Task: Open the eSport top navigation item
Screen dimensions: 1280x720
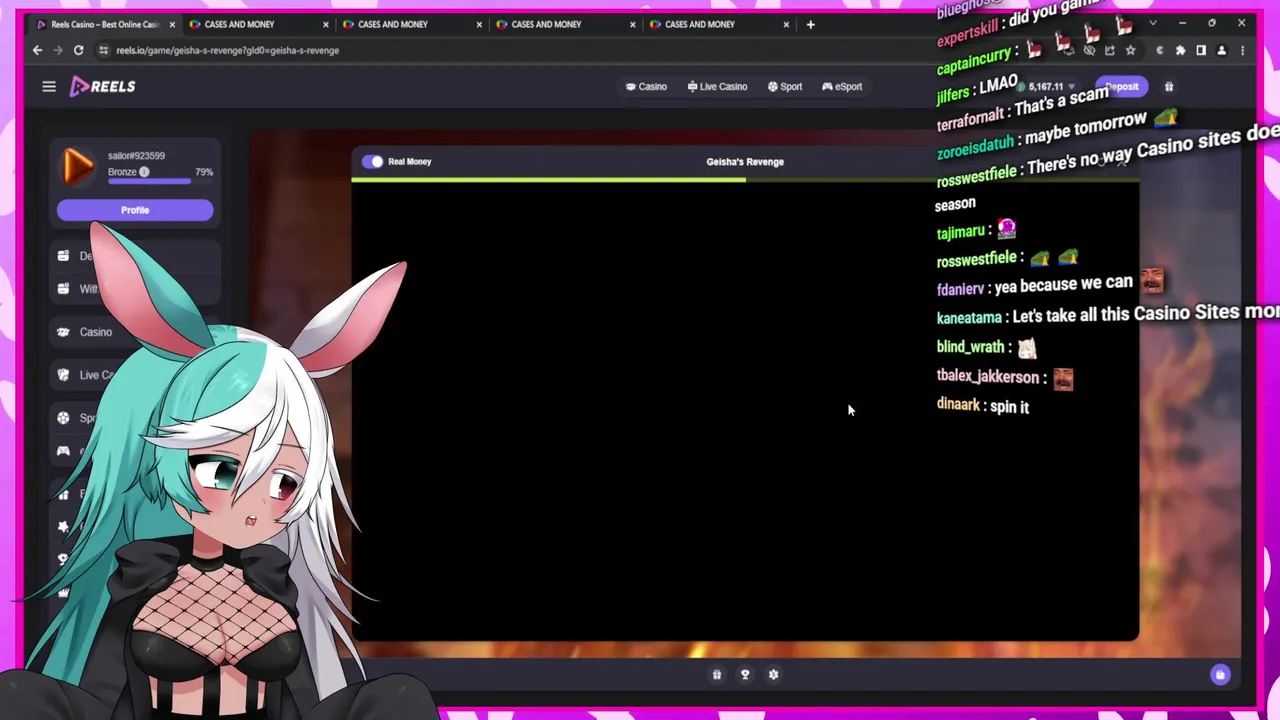Action: click(842, 87)
